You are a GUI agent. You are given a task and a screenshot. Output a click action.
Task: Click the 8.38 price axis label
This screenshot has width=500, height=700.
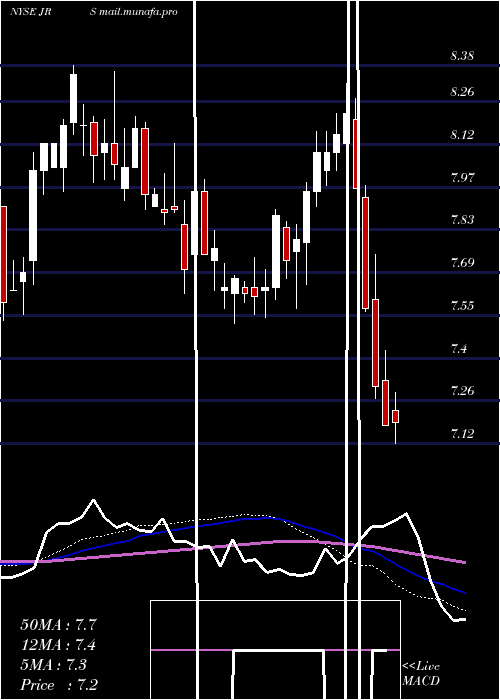pos(462,56)
